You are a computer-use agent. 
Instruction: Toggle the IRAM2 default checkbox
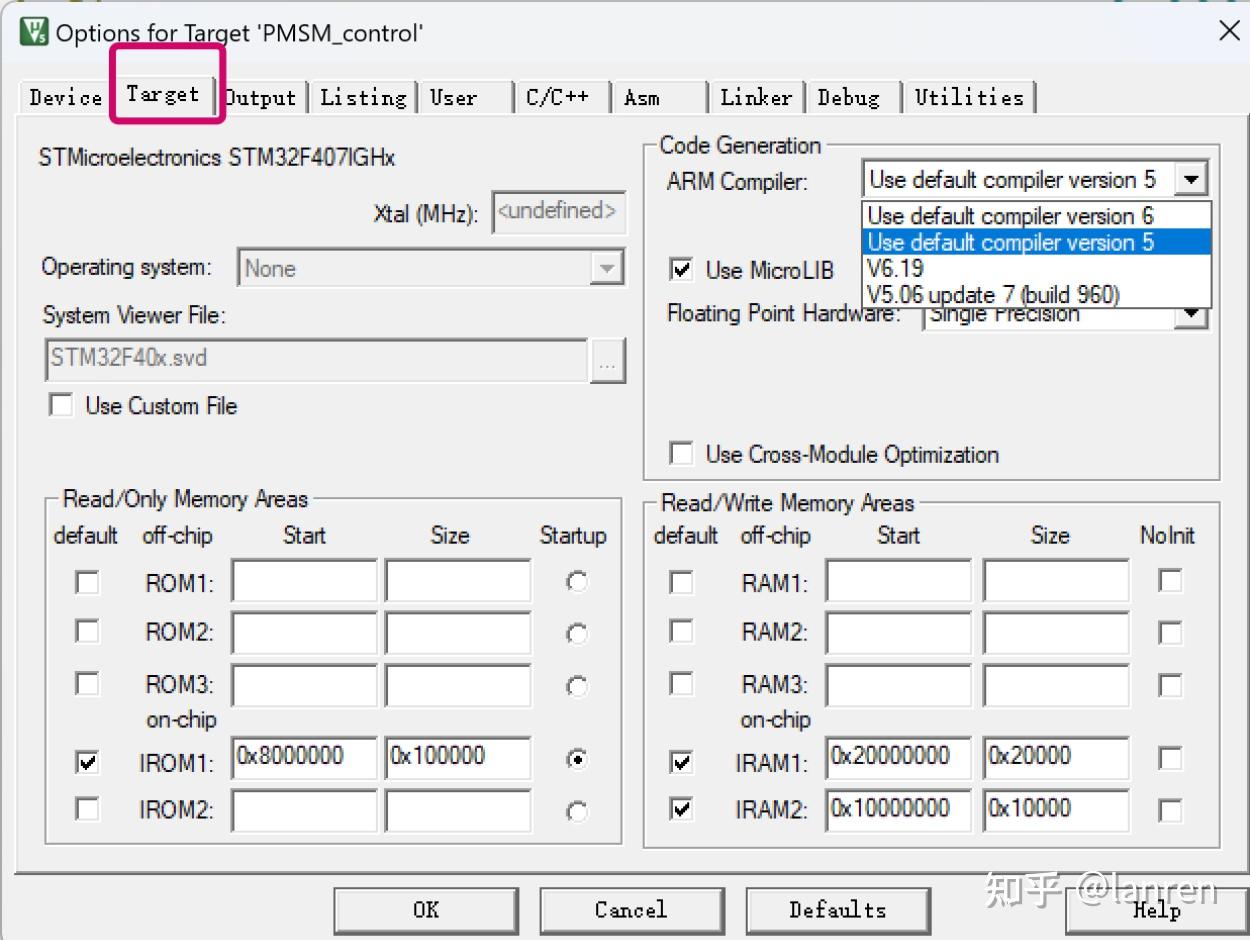(681, 808)
